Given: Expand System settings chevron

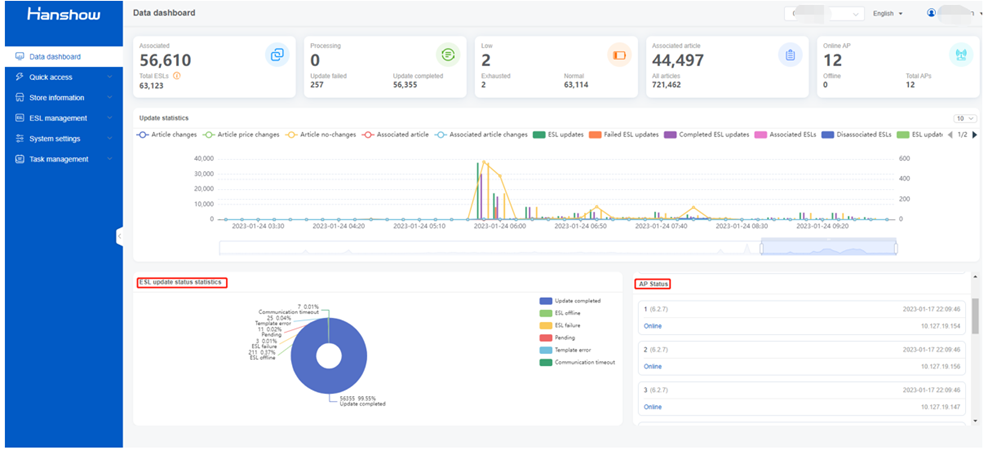Looking at the screenshot, I should (110, 138).
